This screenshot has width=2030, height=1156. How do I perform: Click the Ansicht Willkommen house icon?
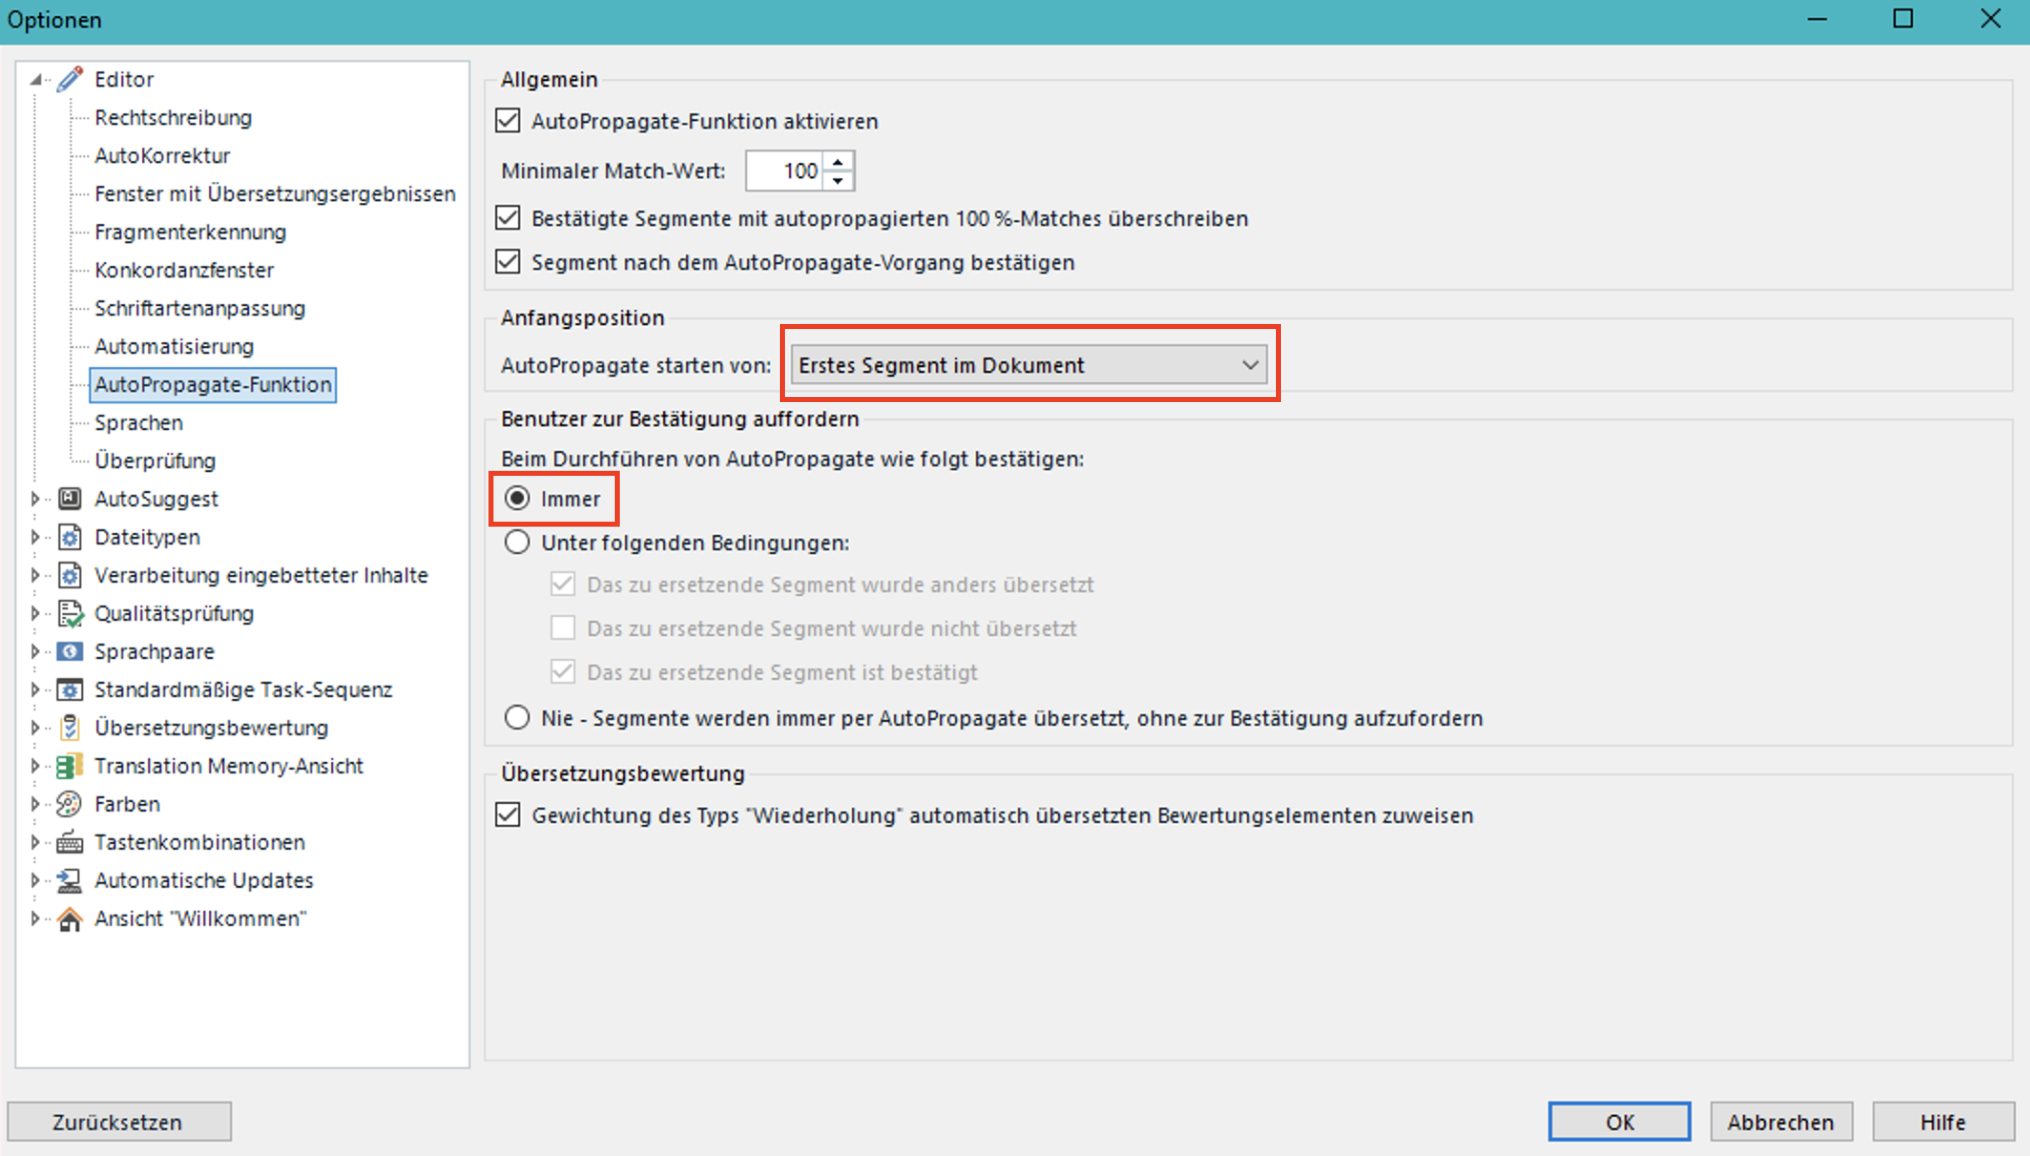click(69, 918)
